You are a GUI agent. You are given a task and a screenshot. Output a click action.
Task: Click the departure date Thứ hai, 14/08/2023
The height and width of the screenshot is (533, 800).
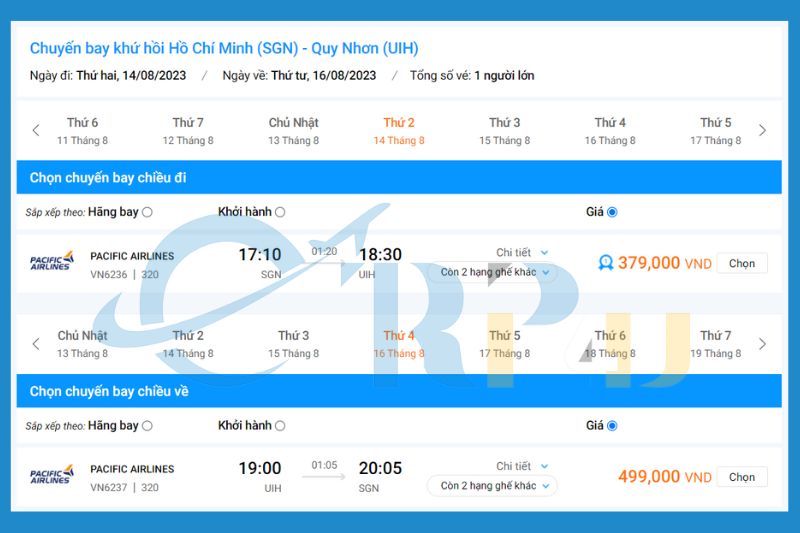click(x=131, y=75)
